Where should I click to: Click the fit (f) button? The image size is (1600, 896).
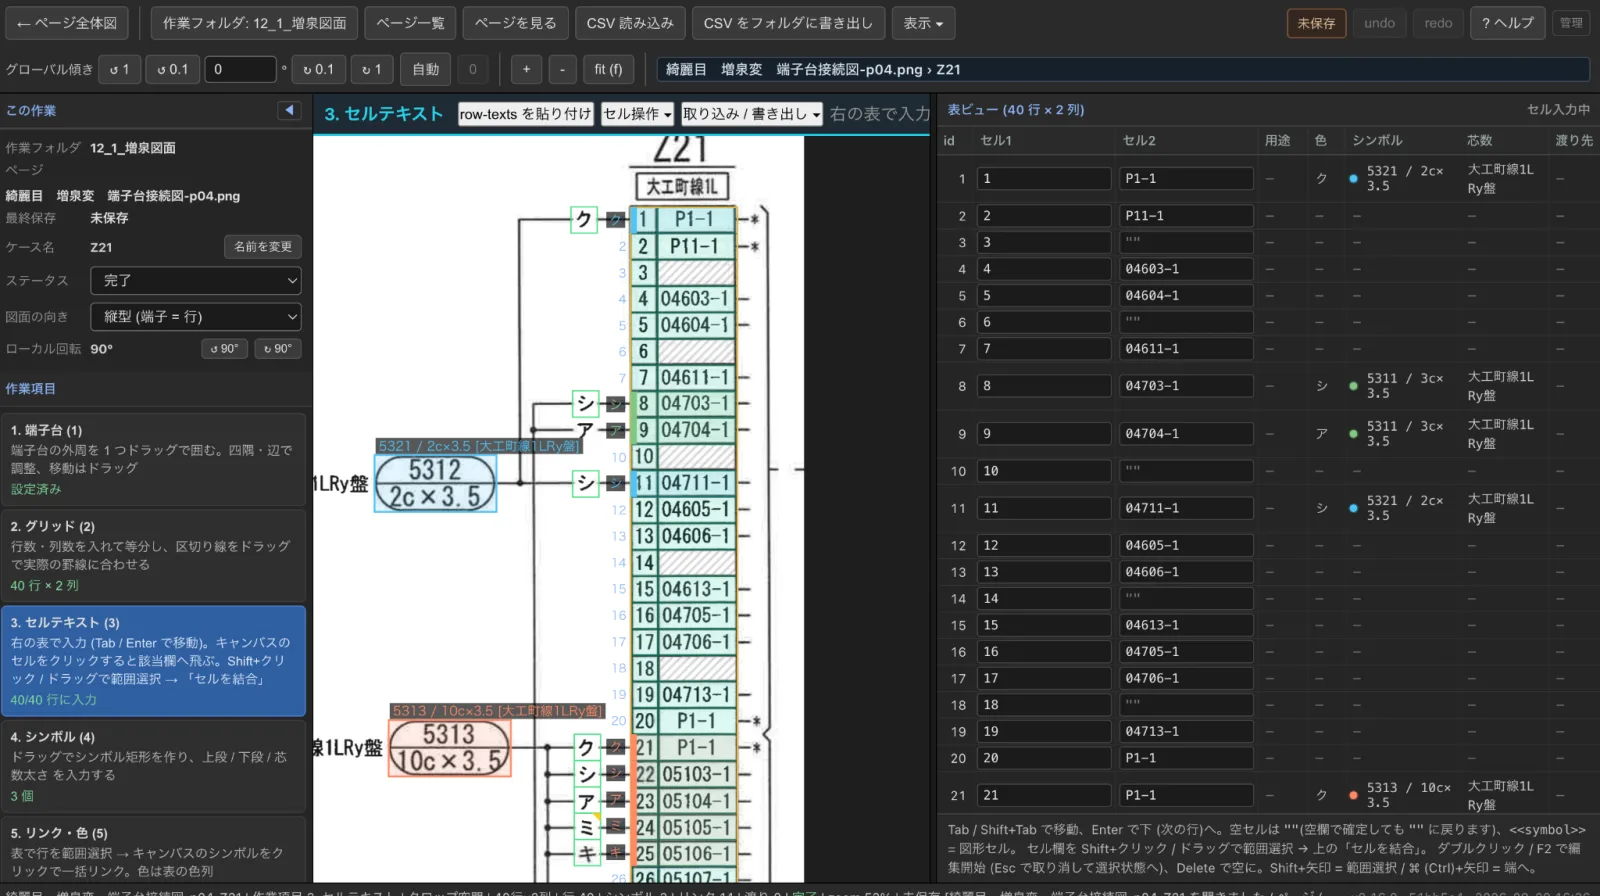(608, 69)
